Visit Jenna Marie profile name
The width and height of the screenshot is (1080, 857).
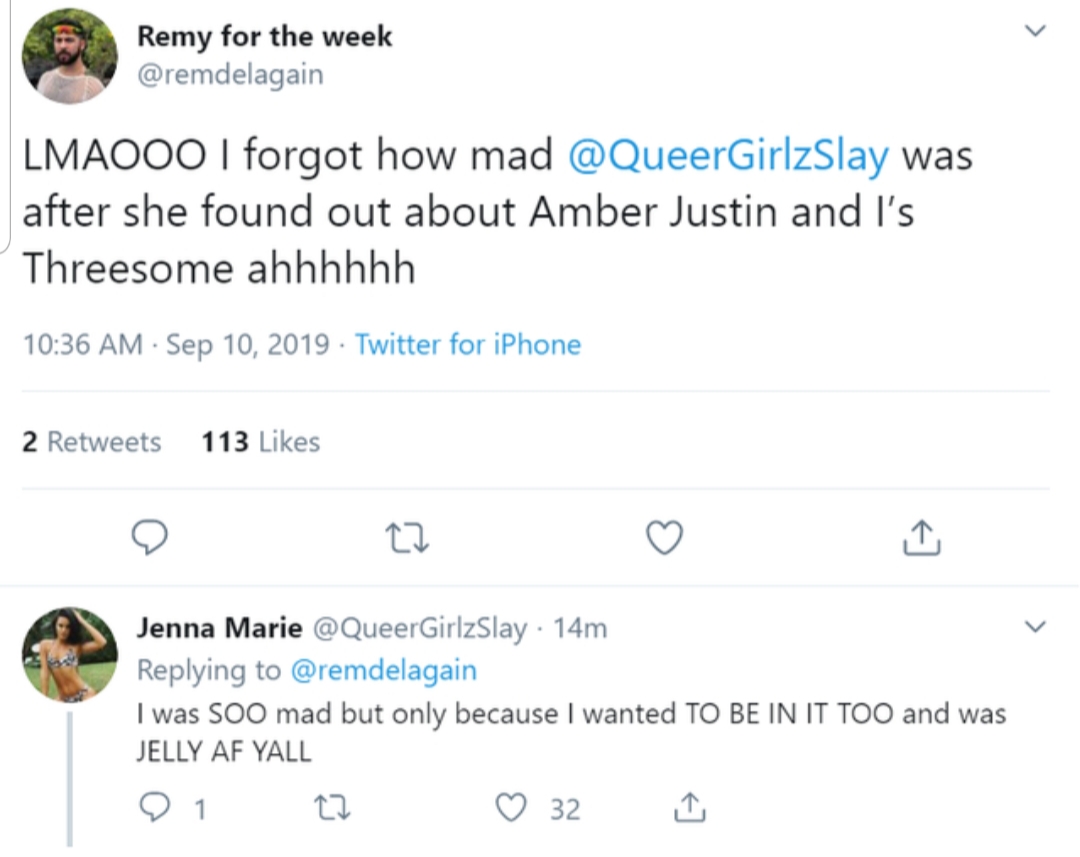pos(219,628)
